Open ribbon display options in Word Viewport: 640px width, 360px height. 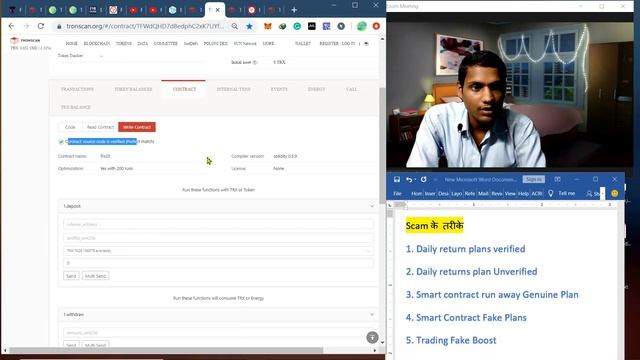[x=557, y=179]
